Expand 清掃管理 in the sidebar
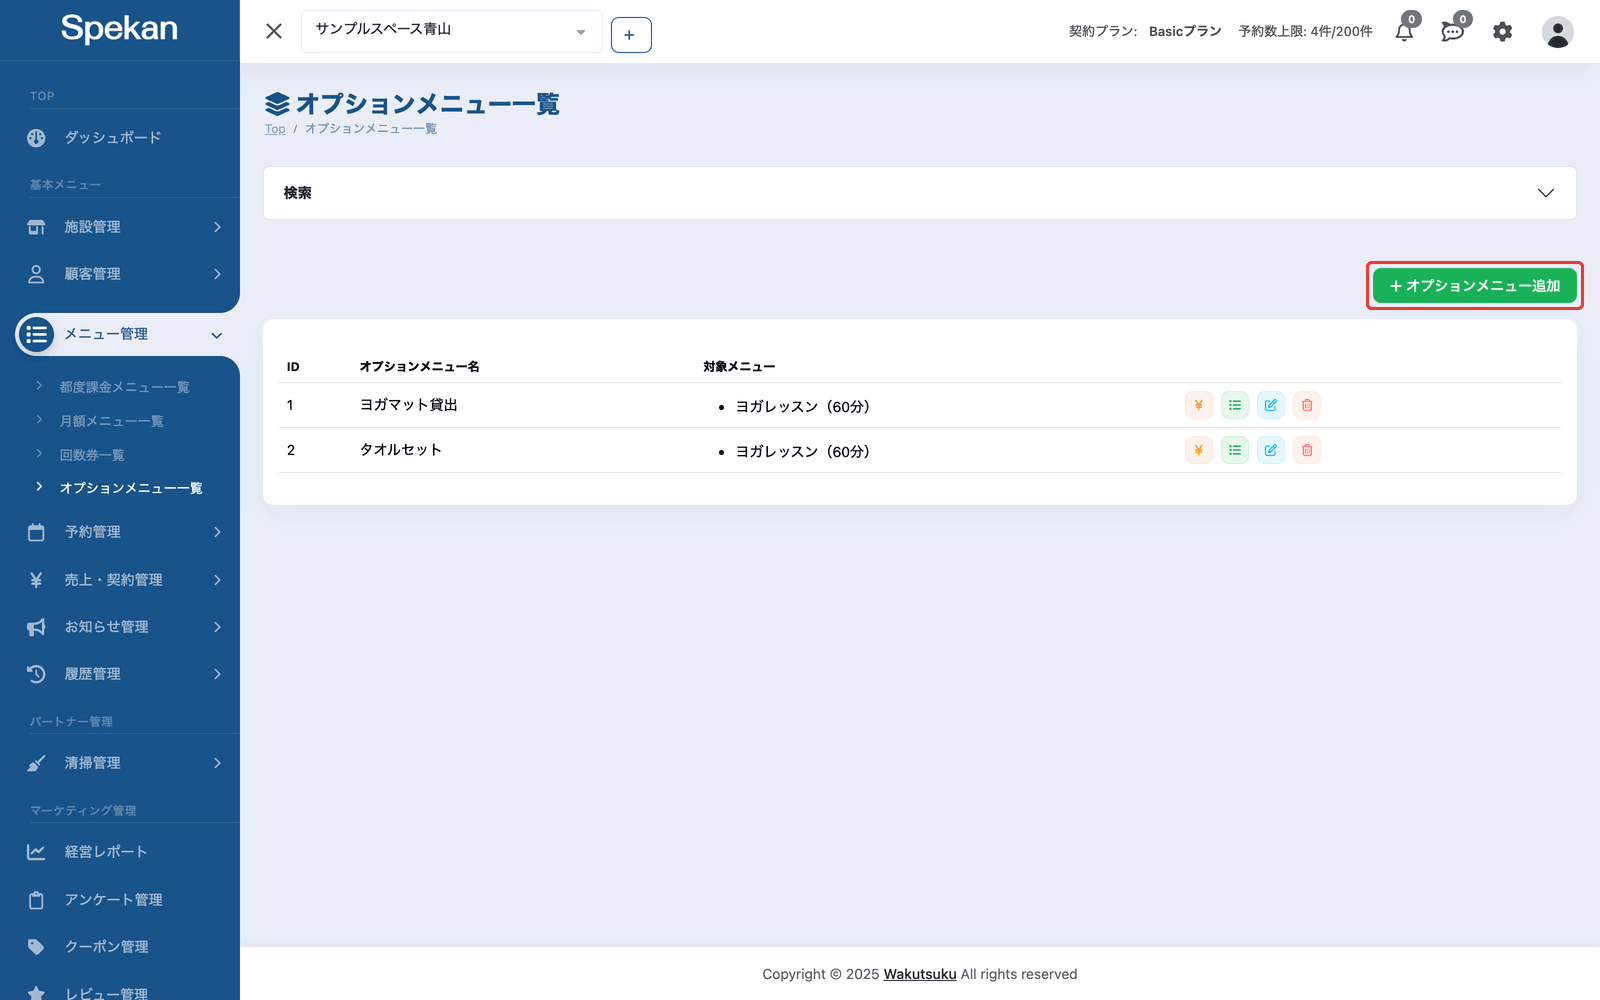The width and height of the screenshot is (1600, 1000). (120, 763)
